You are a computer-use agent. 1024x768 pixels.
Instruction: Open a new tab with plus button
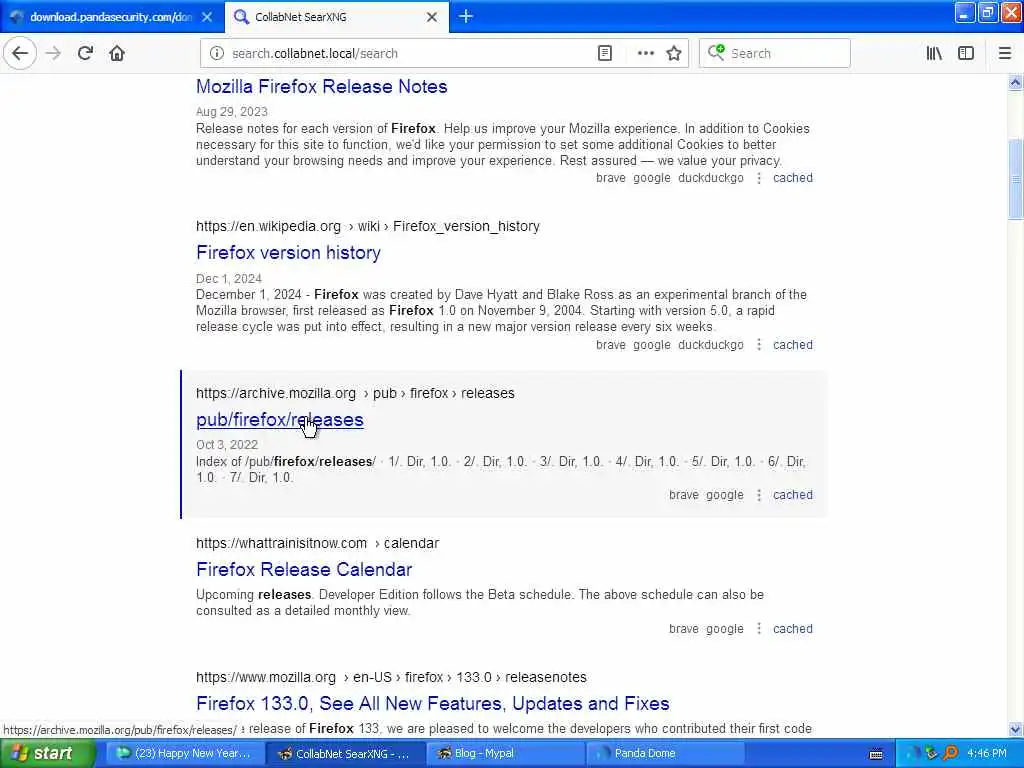(466, 16)
